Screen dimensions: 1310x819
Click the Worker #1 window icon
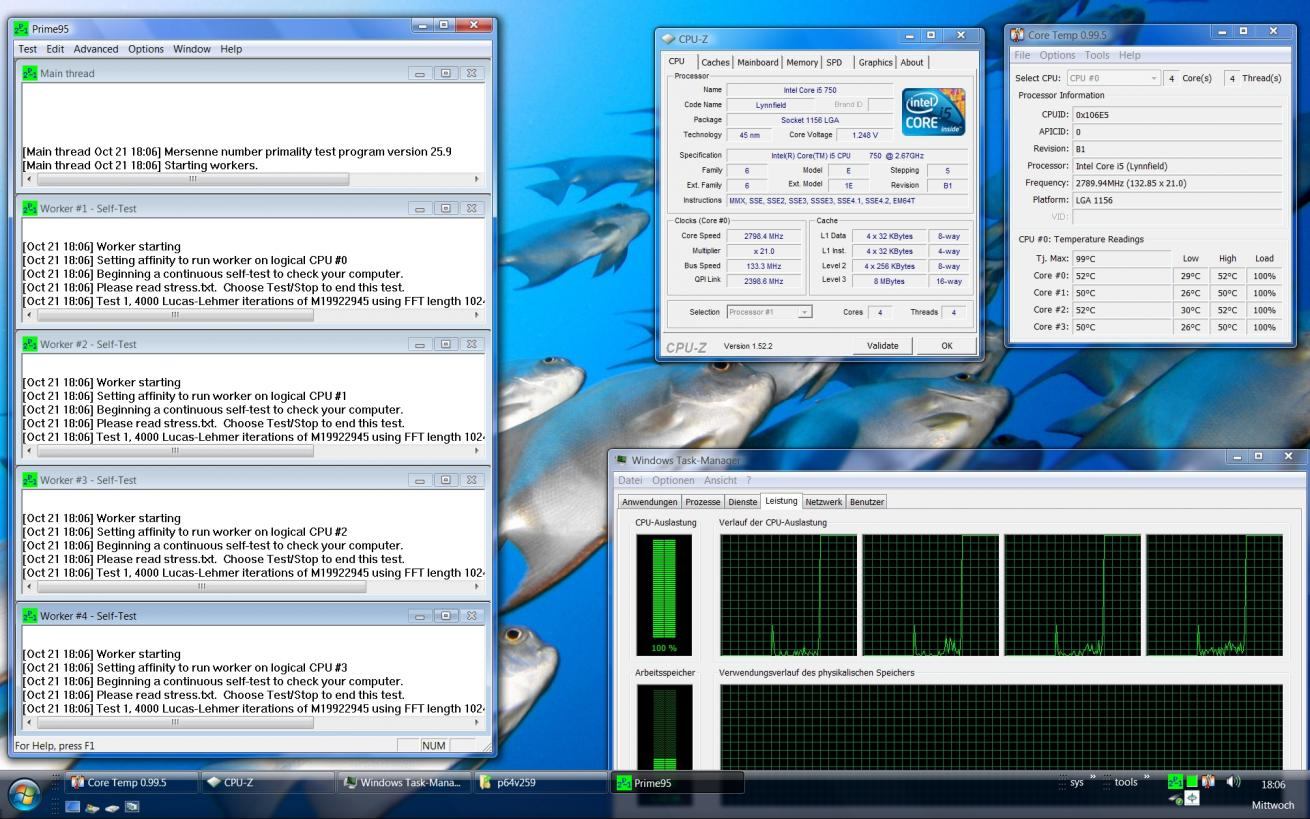tap(29, 208)
